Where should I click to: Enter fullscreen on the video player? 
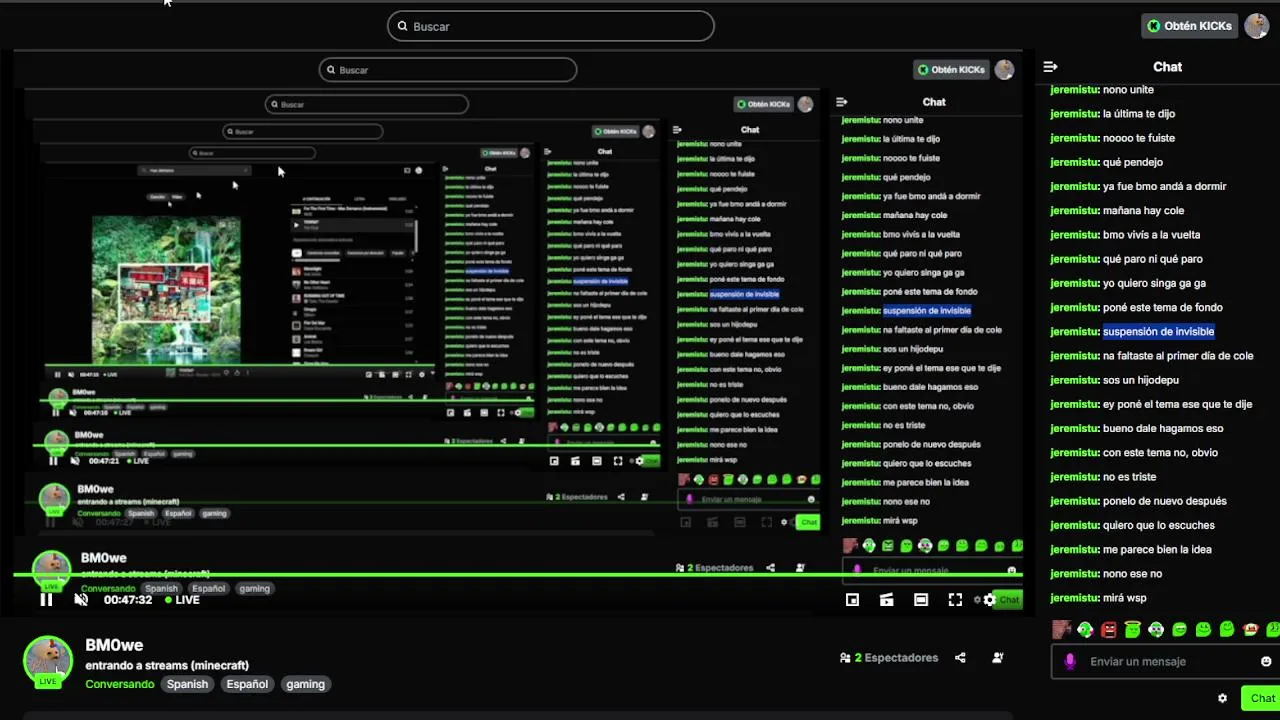coord(955,600)
